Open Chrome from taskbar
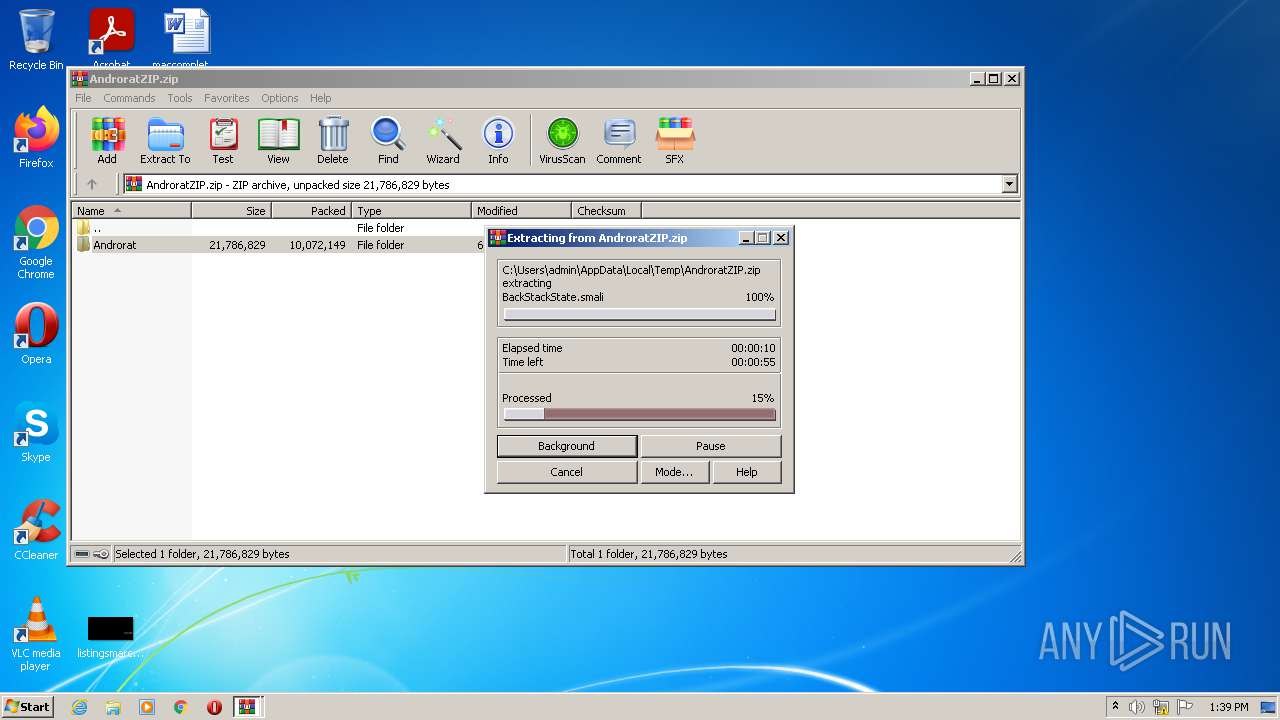Image resolution: width=1280 pixels, height=720 pixels. [x=181, y=707]
